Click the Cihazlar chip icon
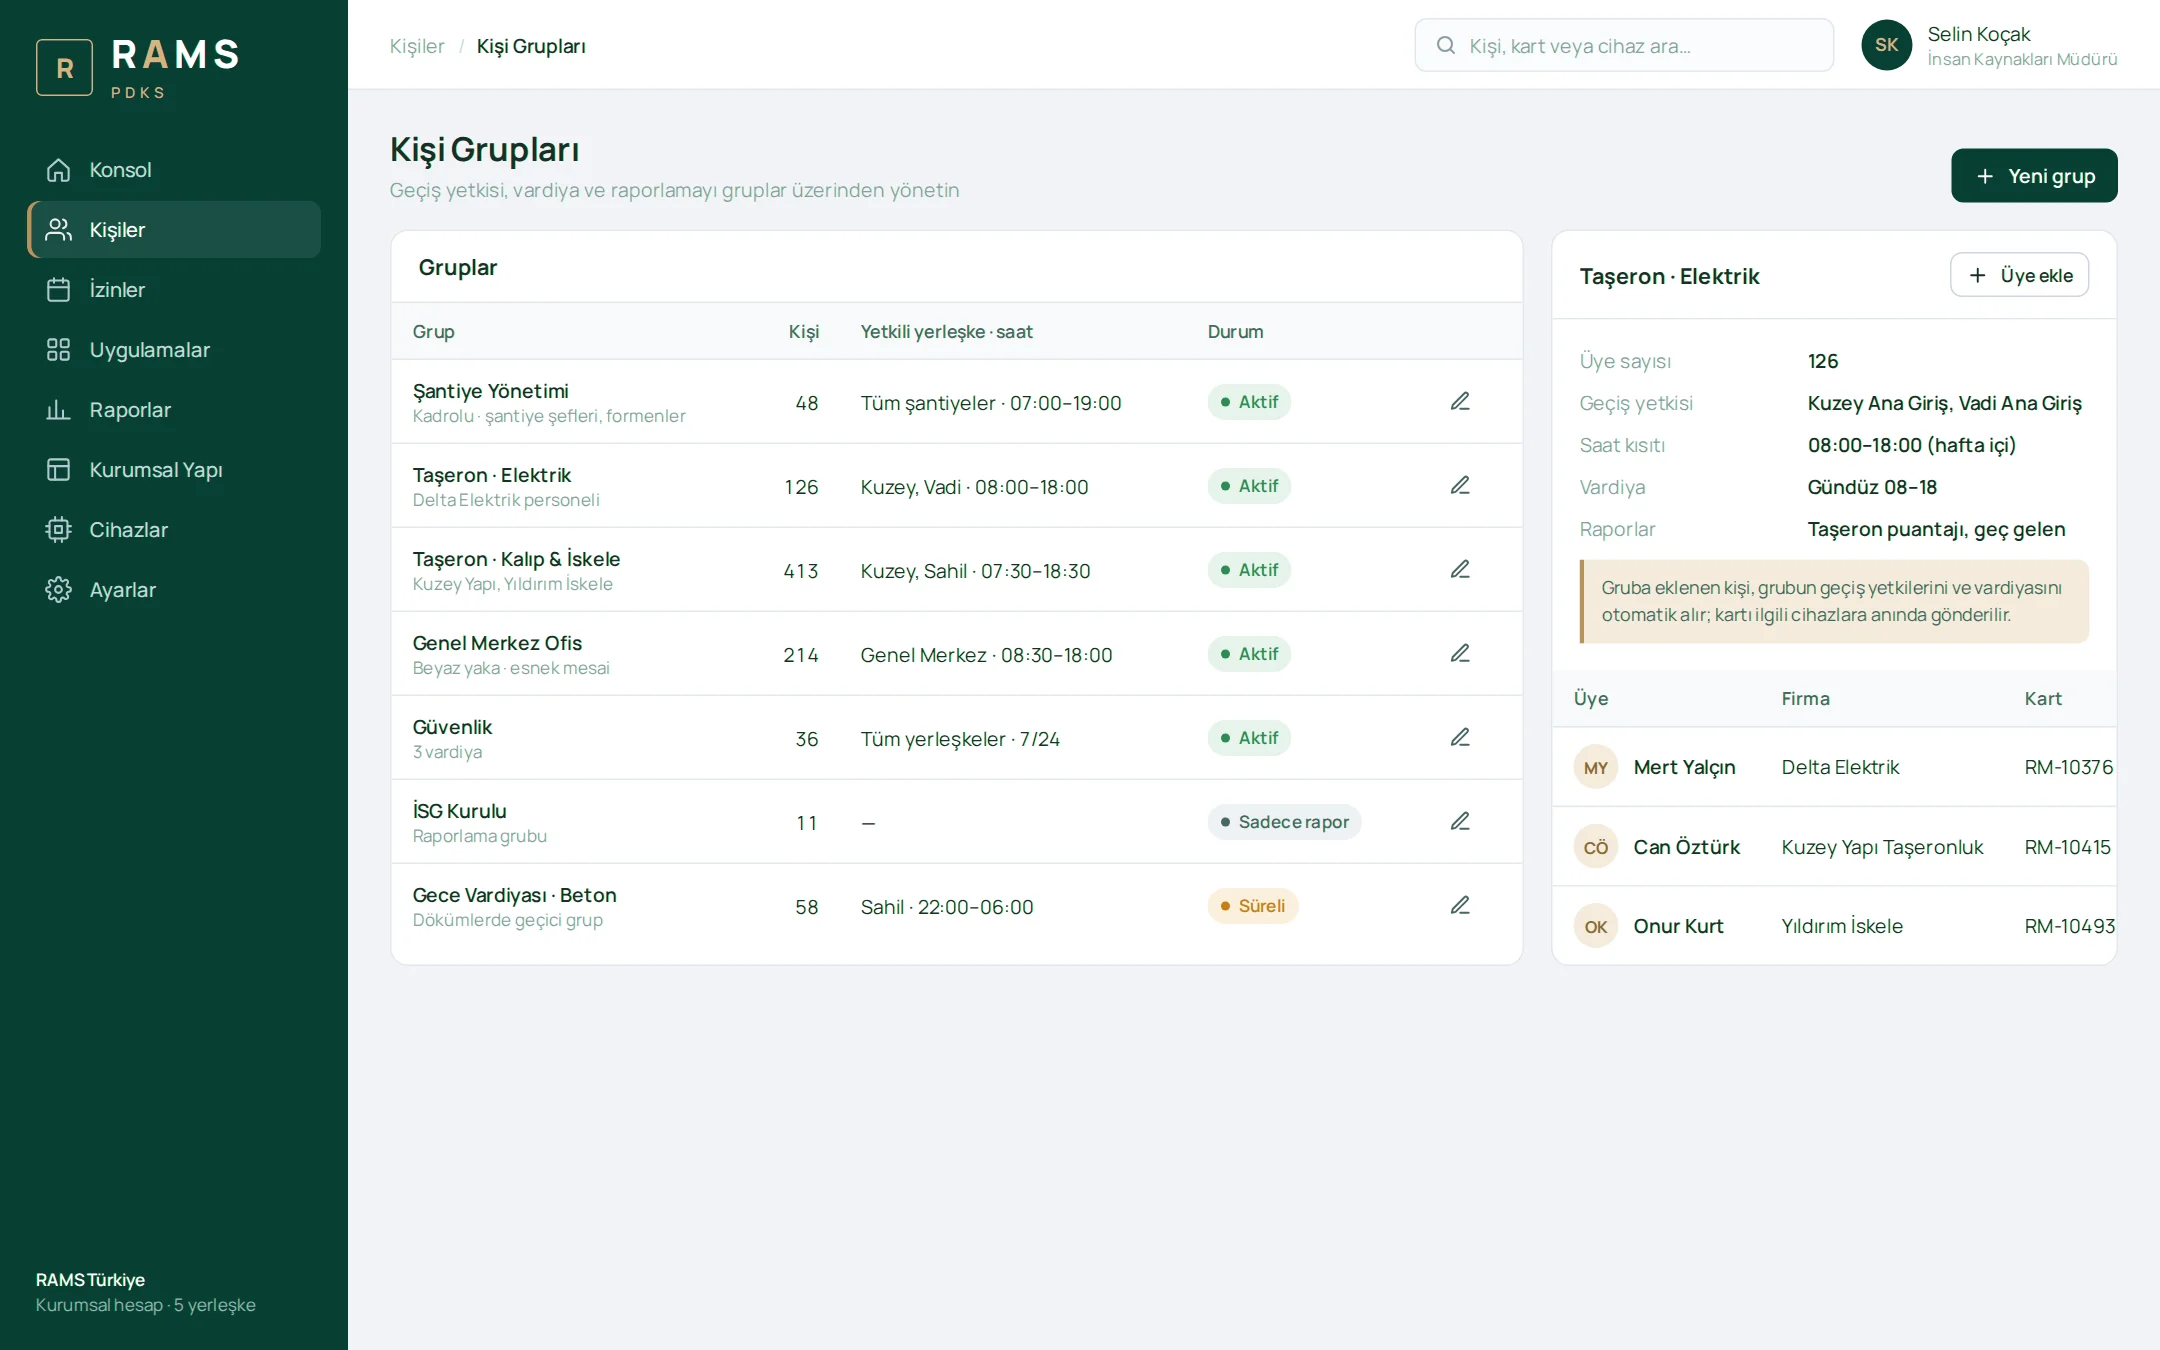 tap(59, 530)
